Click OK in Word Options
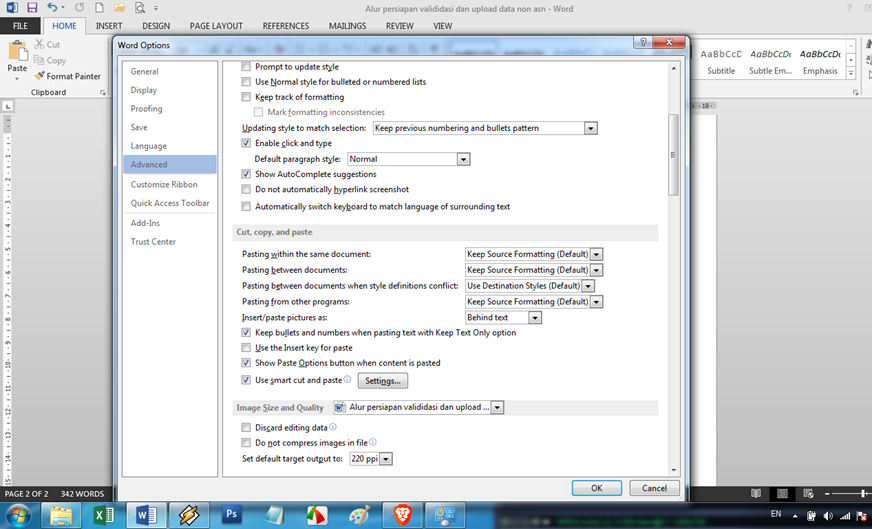Screen dimensions: 872x529 tap(597, 488)
